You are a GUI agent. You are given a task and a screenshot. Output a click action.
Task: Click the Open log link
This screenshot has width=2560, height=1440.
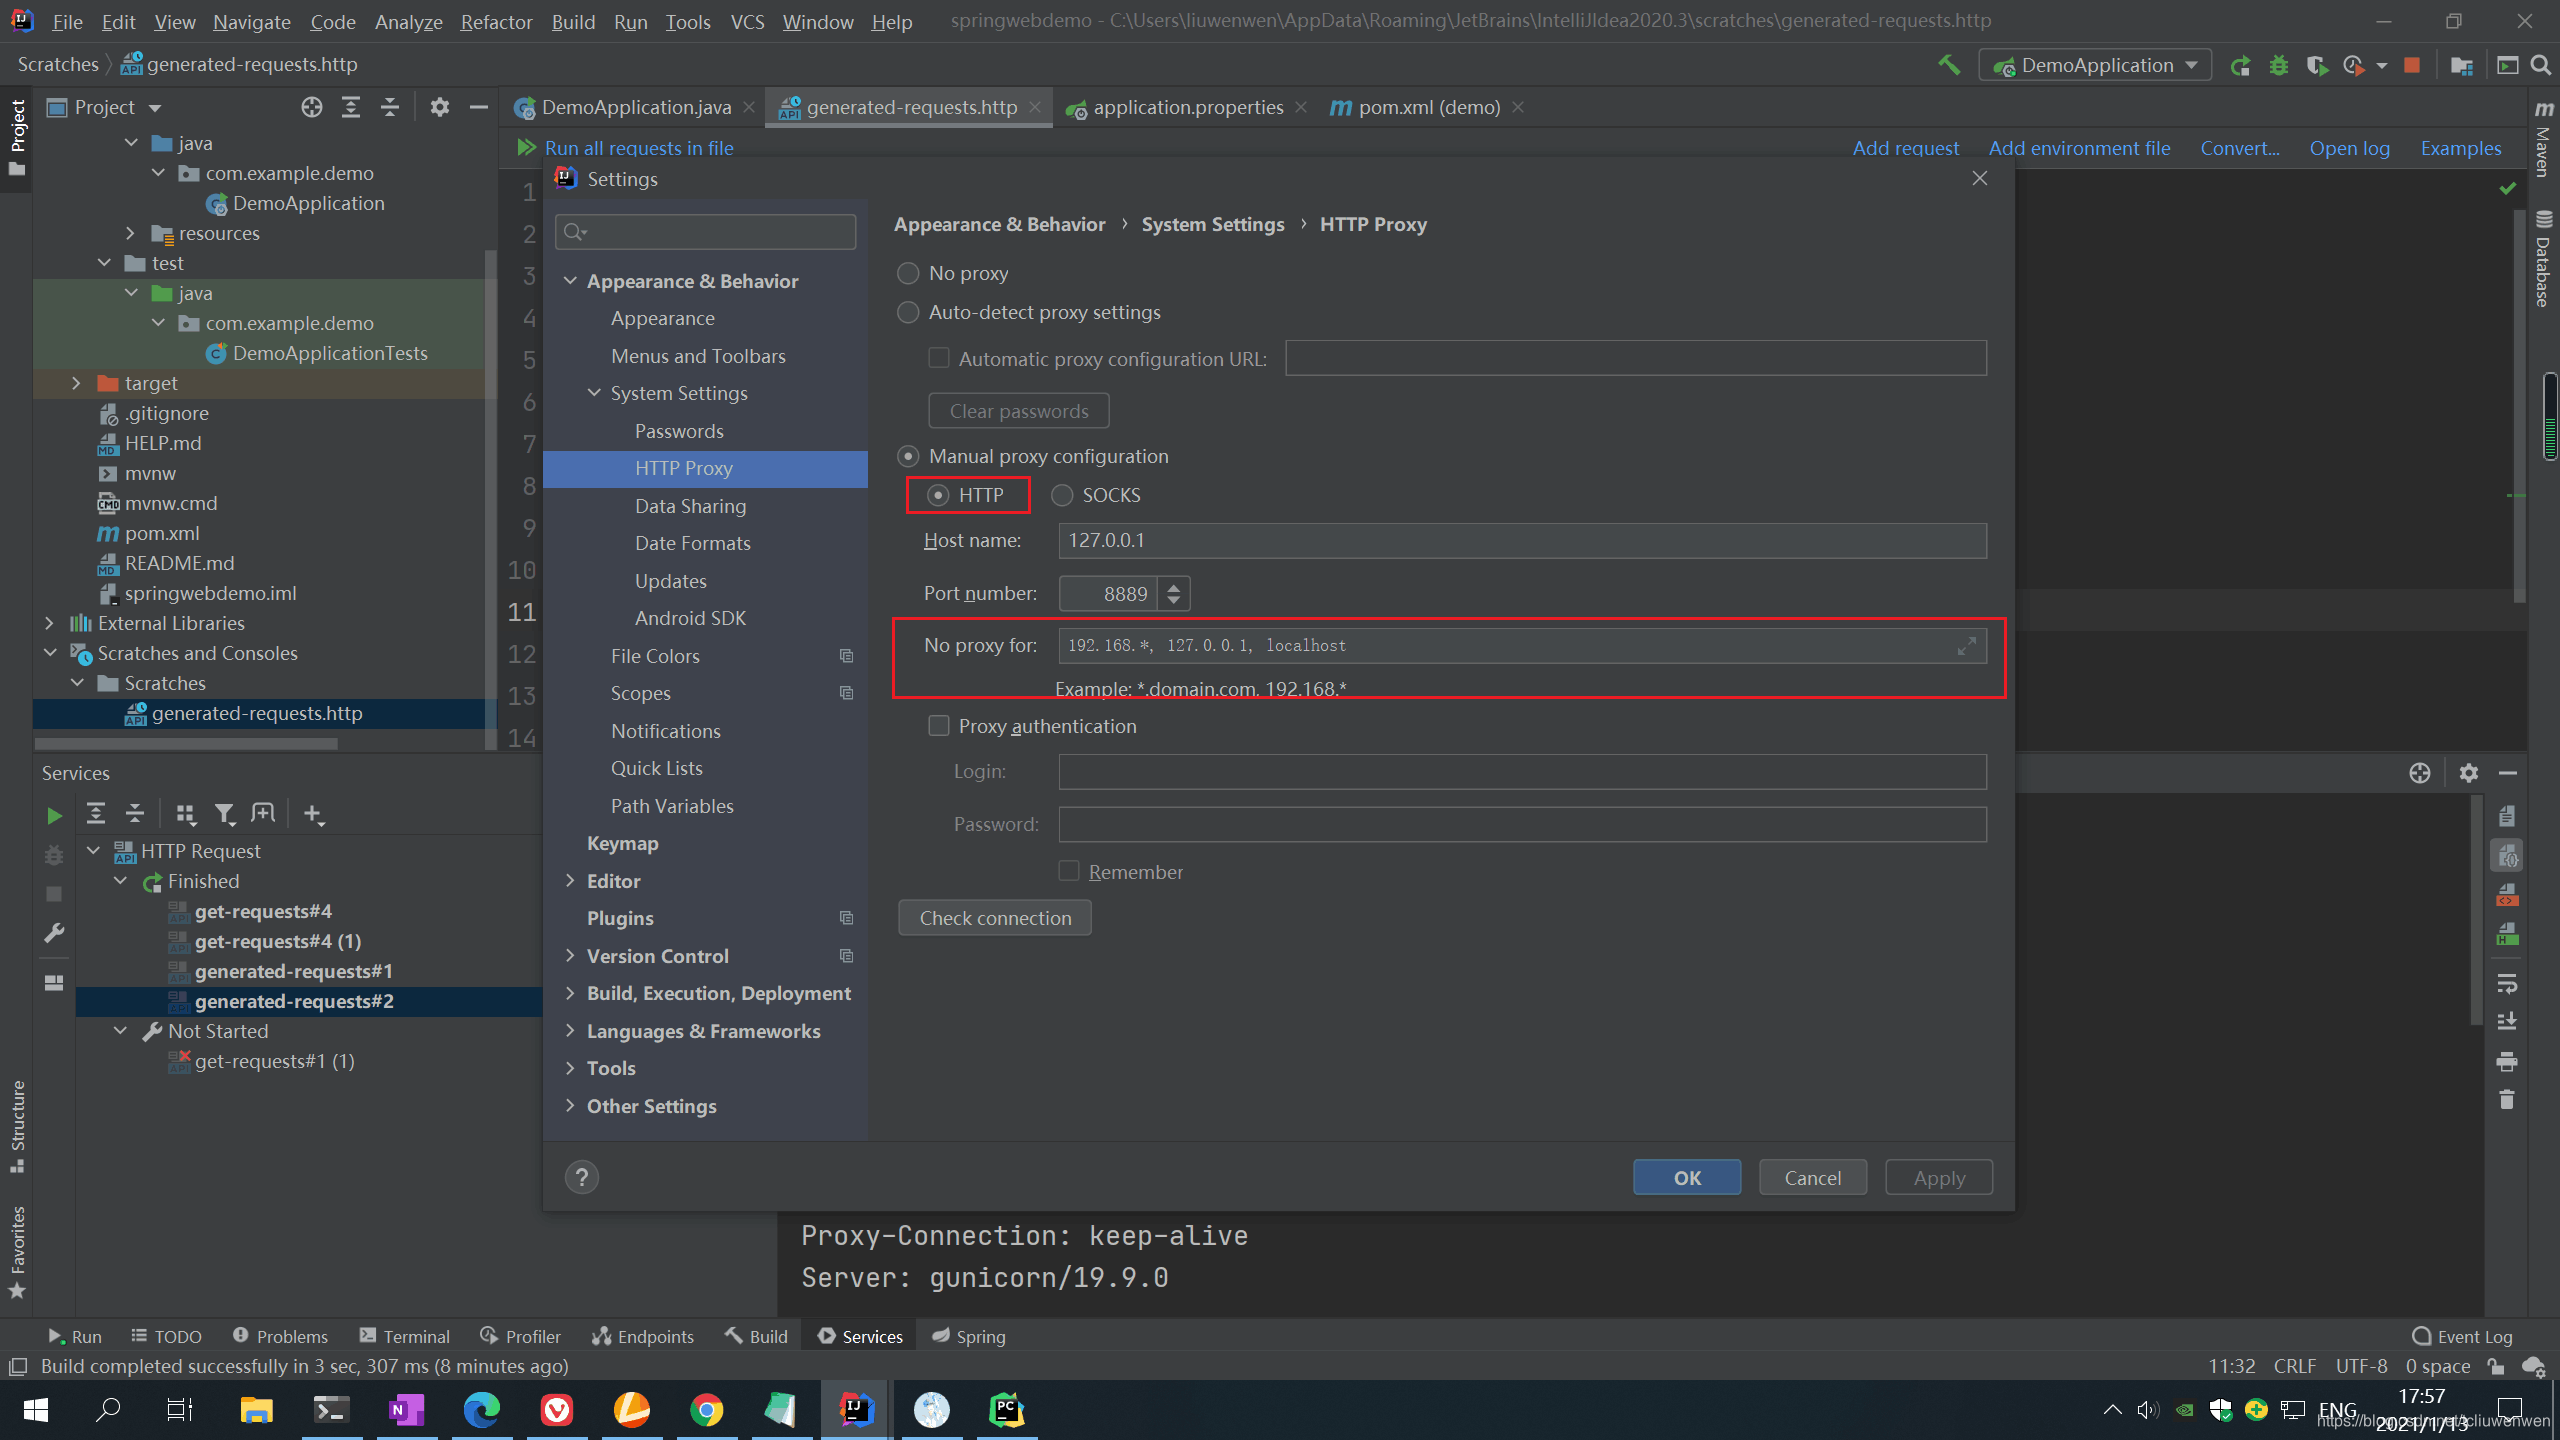(2349, 148)
